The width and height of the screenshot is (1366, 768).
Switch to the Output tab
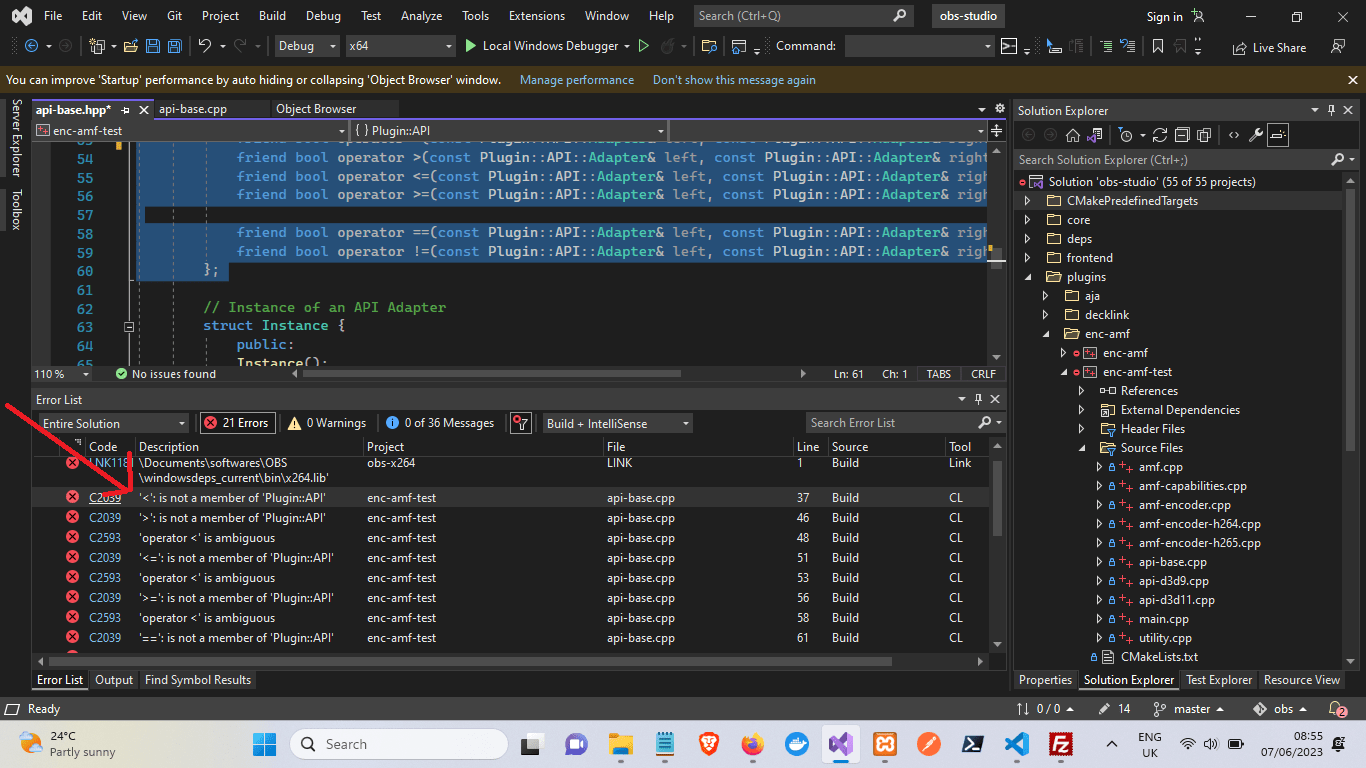114,680
